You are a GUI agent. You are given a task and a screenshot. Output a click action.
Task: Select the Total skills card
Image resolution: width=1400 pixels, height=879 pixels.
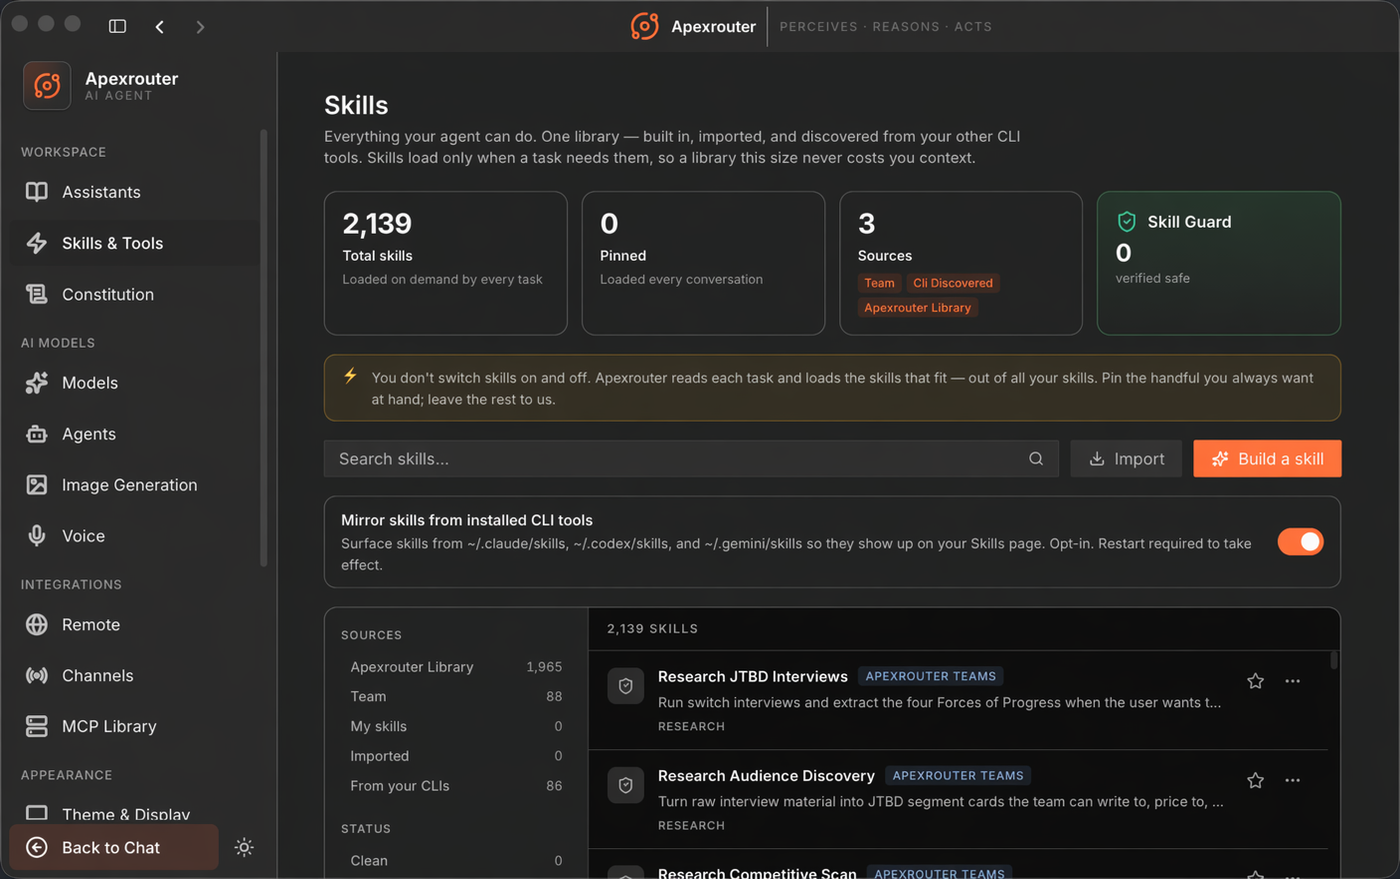click(446, 263)
